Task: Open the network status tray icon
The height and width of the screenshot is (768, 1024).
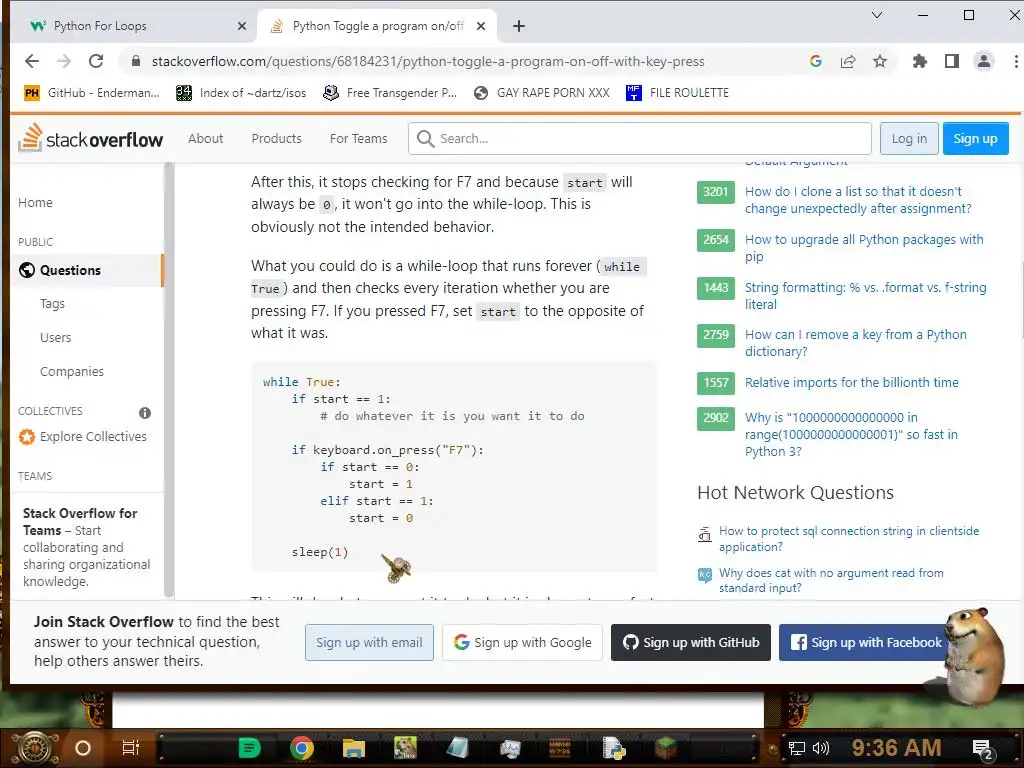Action: tap(797, 748)
